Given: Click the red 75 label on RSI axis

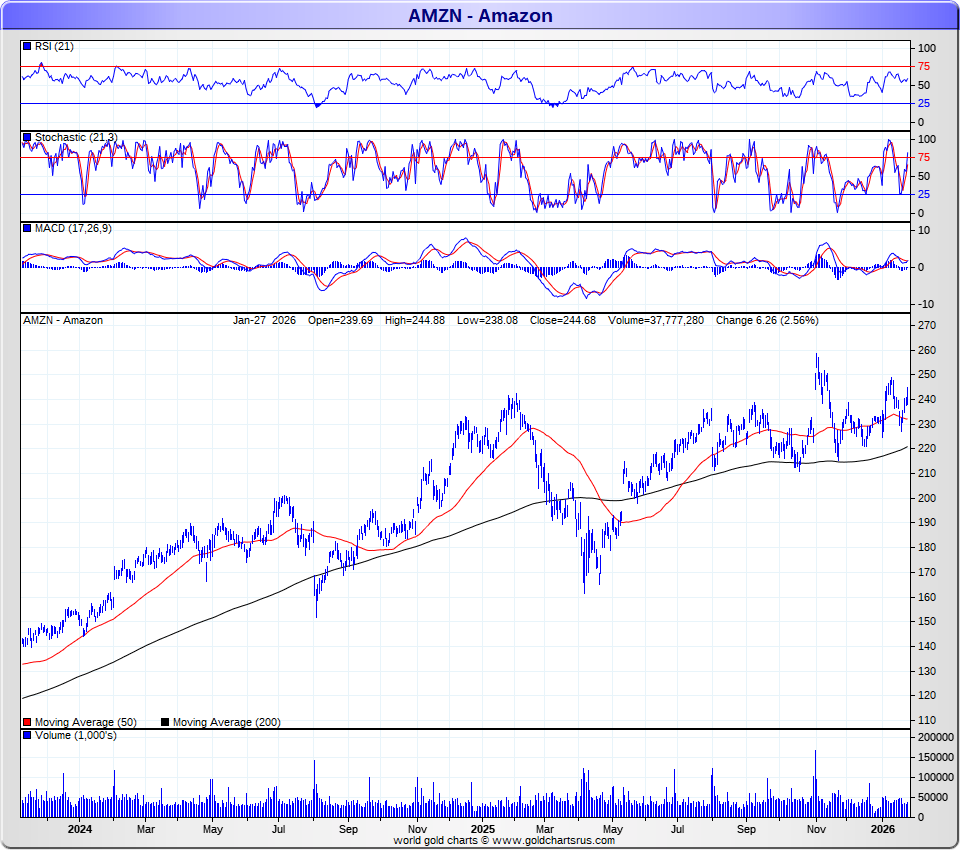Looking at the screenshot, I should (x=924, y=67).
